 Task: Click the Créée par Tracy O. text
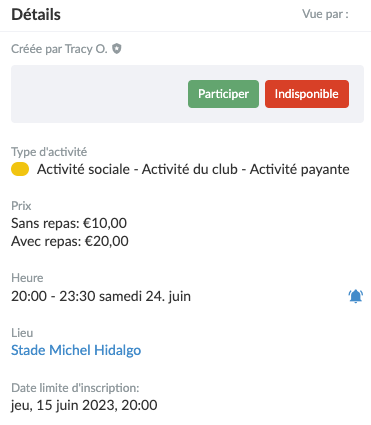pos(59,49)
